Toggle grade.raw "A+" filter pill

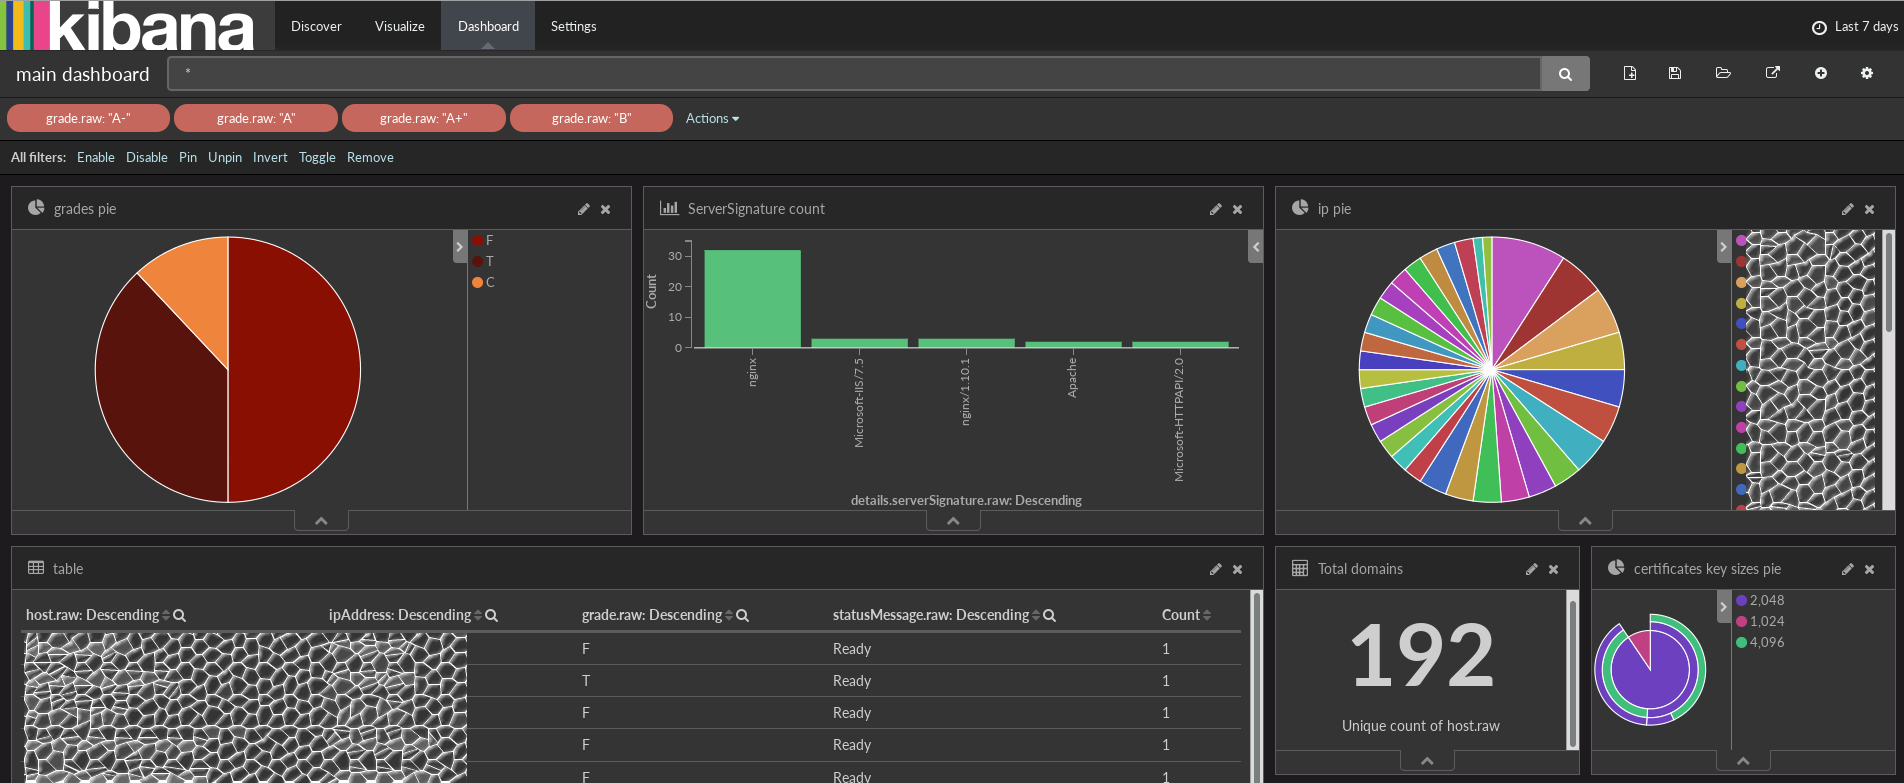tap(424, 118)
